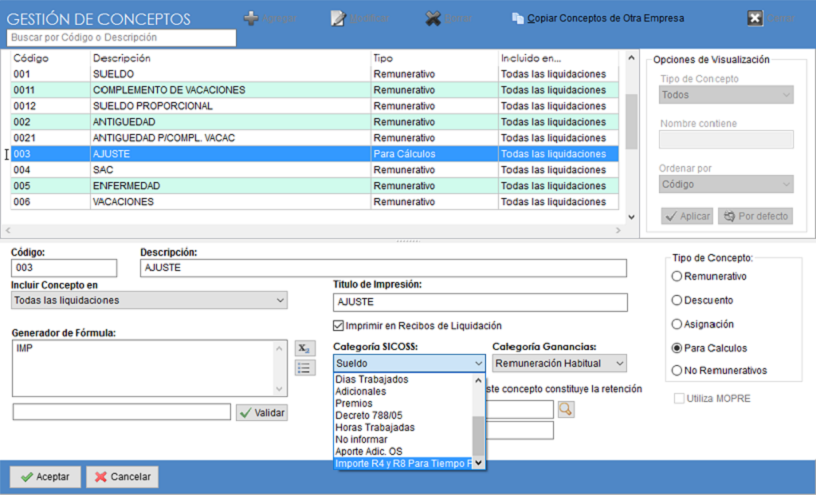Pick Horas Trabajadas from the dropdown list
816x495 pixels.
[374, 427]
